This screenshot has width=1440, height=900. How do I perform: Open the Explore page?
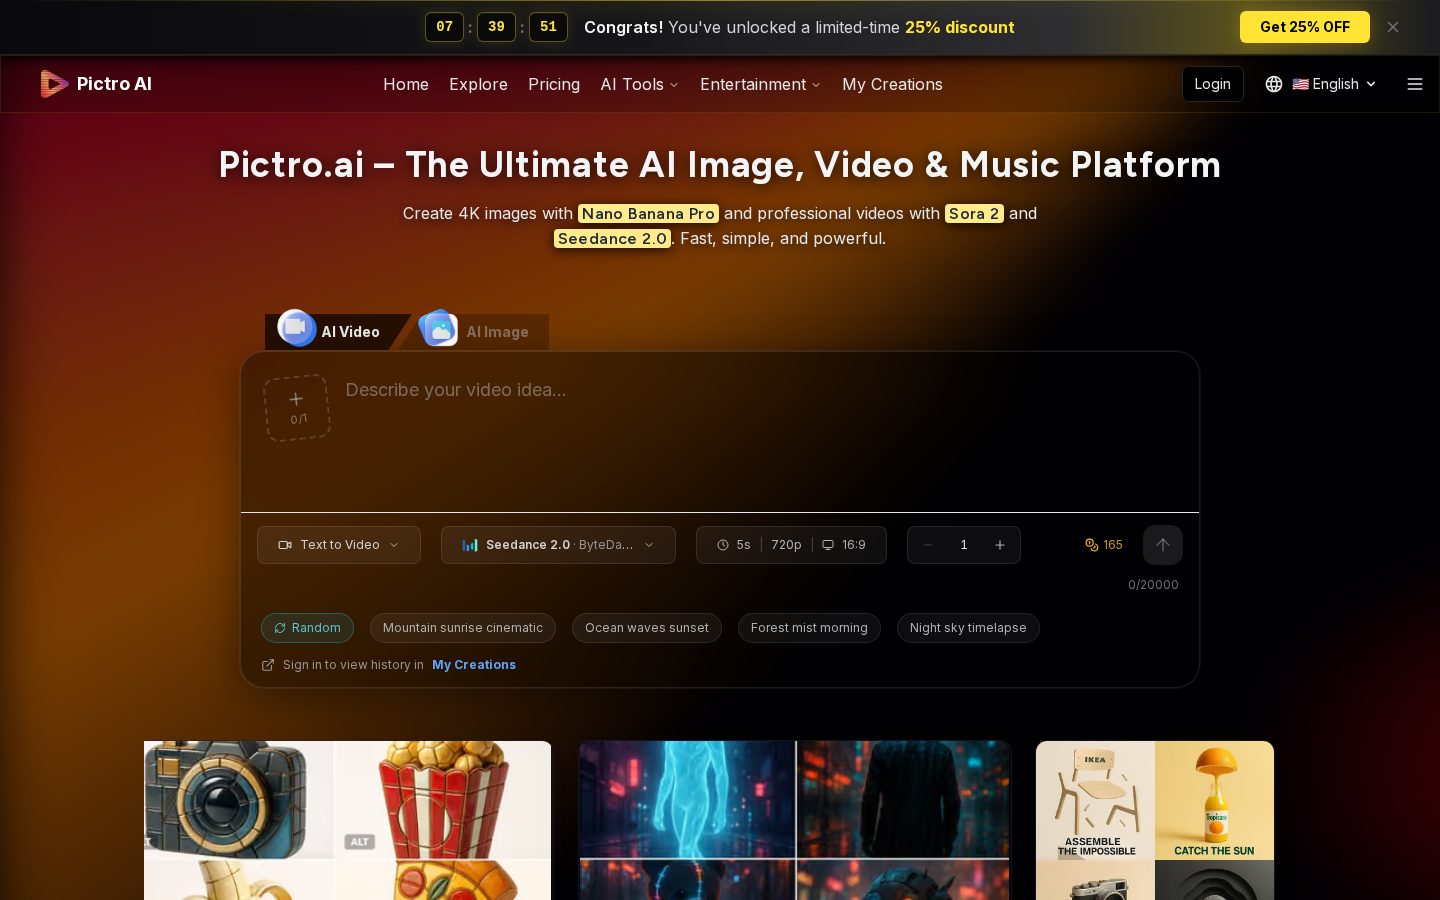[478, 84]
